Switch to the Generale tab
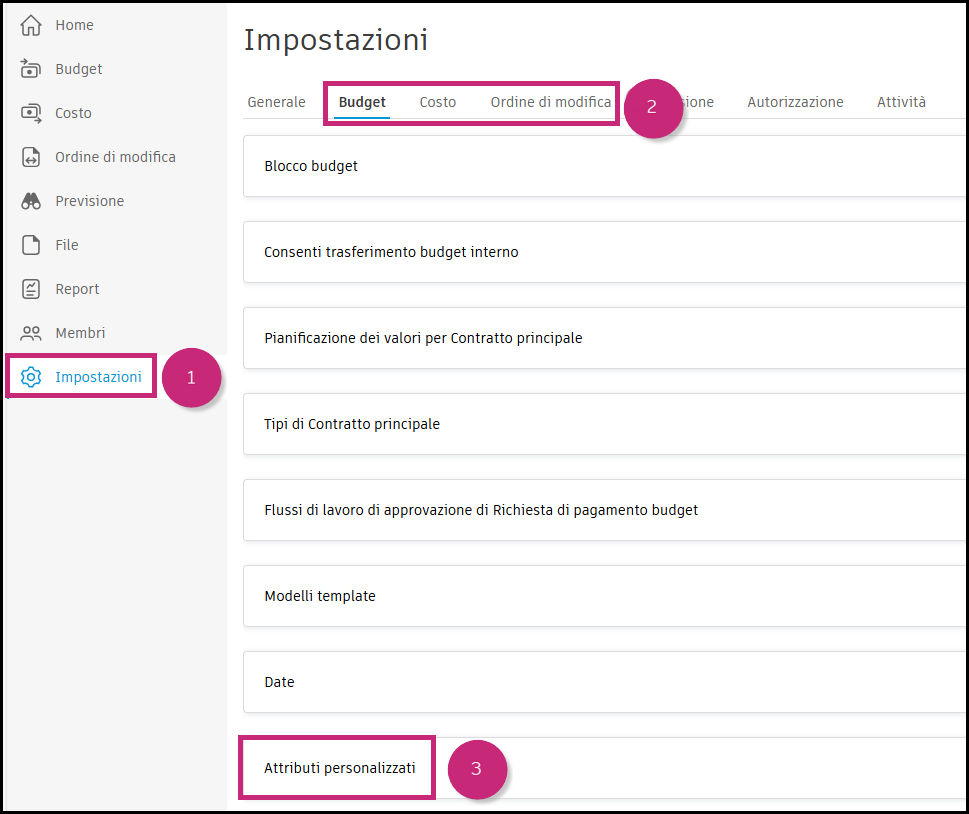 276,101
